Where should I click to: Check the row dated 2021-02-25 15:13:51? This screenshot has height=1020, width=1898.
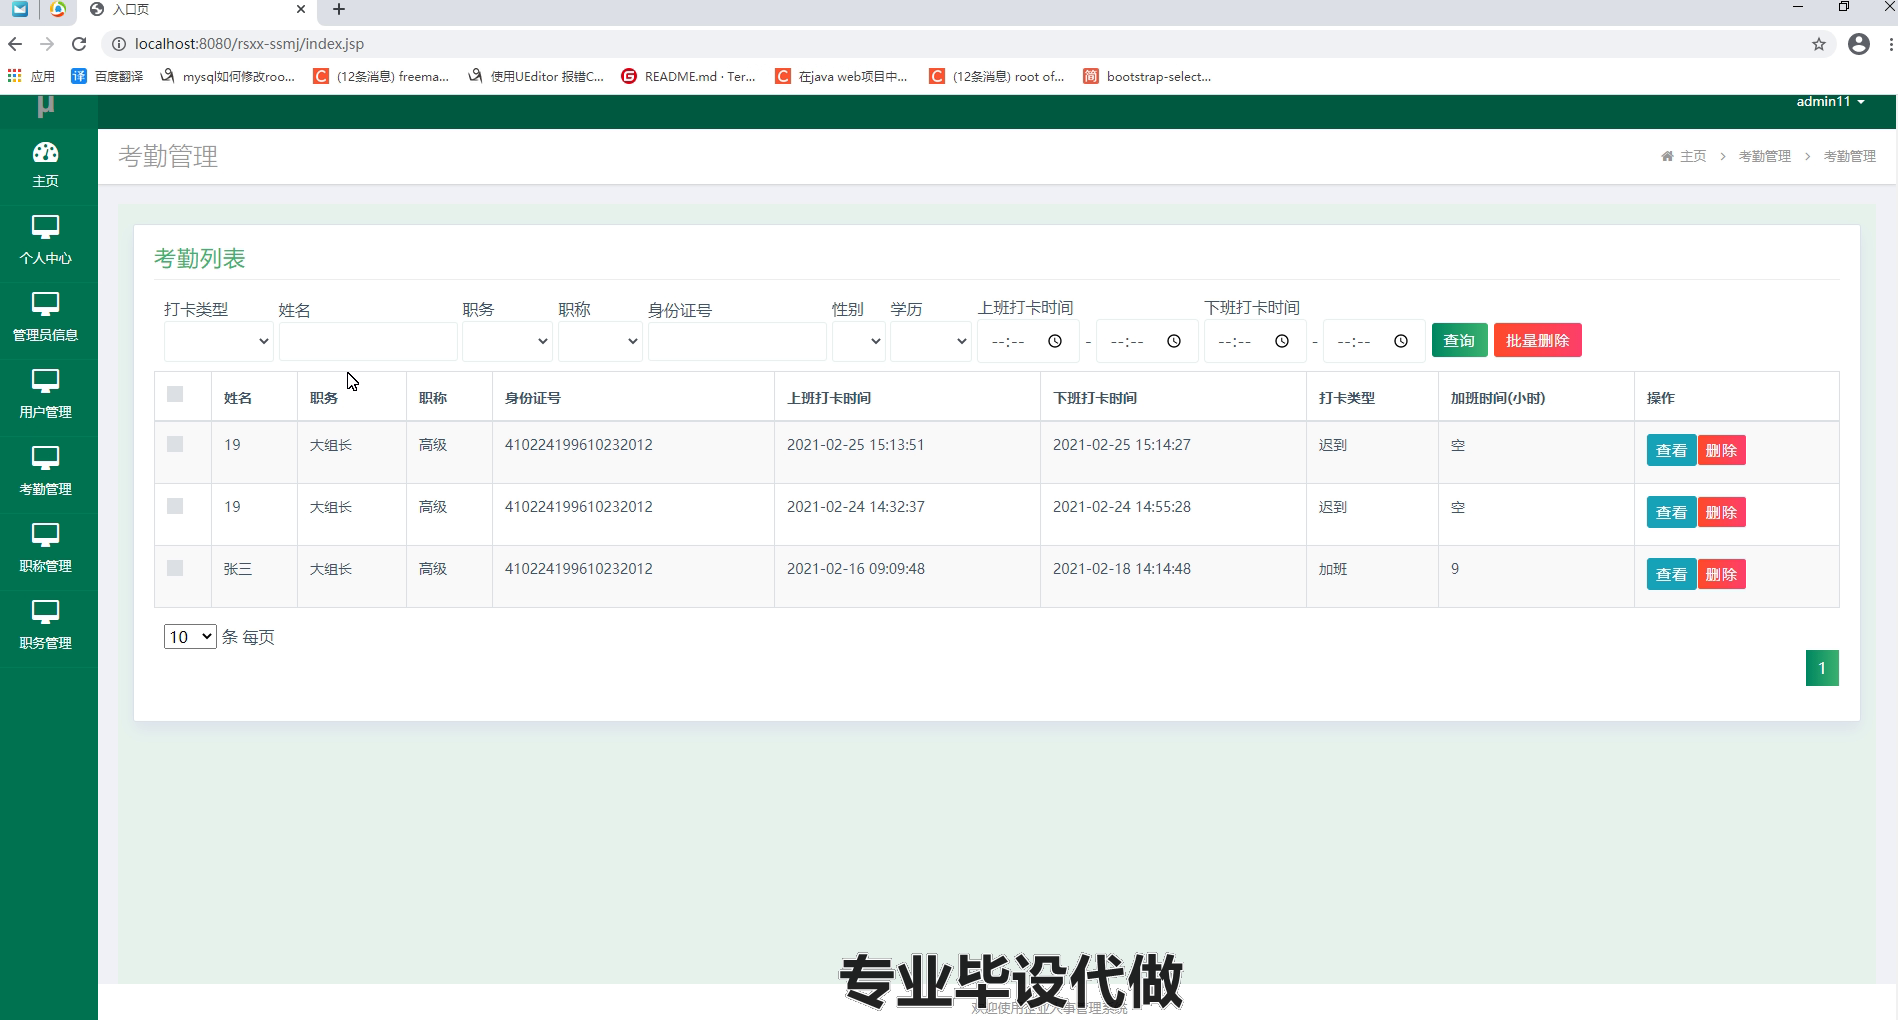[175, 444]
